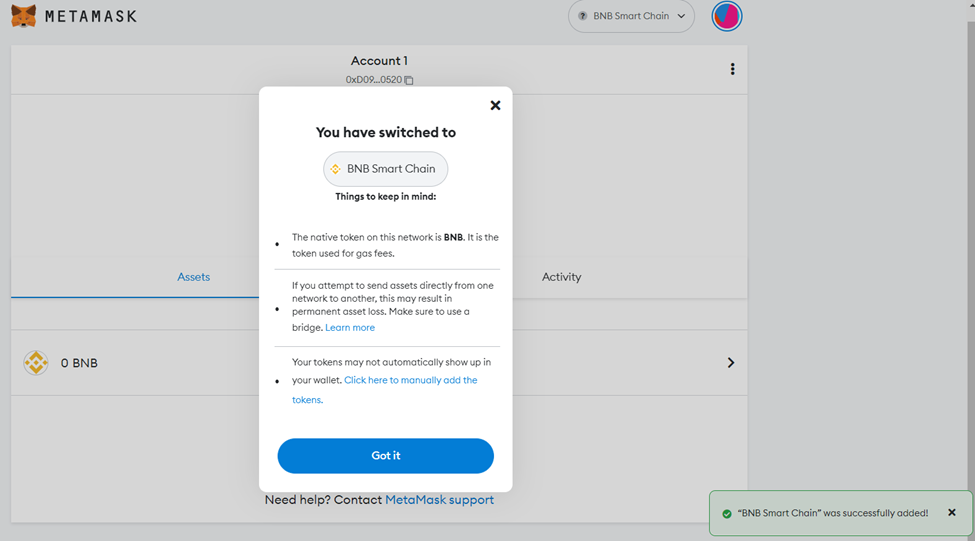The image size is (975, 541).
Task: Click the BNB Smart Chain pill in popup
Action: (x=385, y=169)
